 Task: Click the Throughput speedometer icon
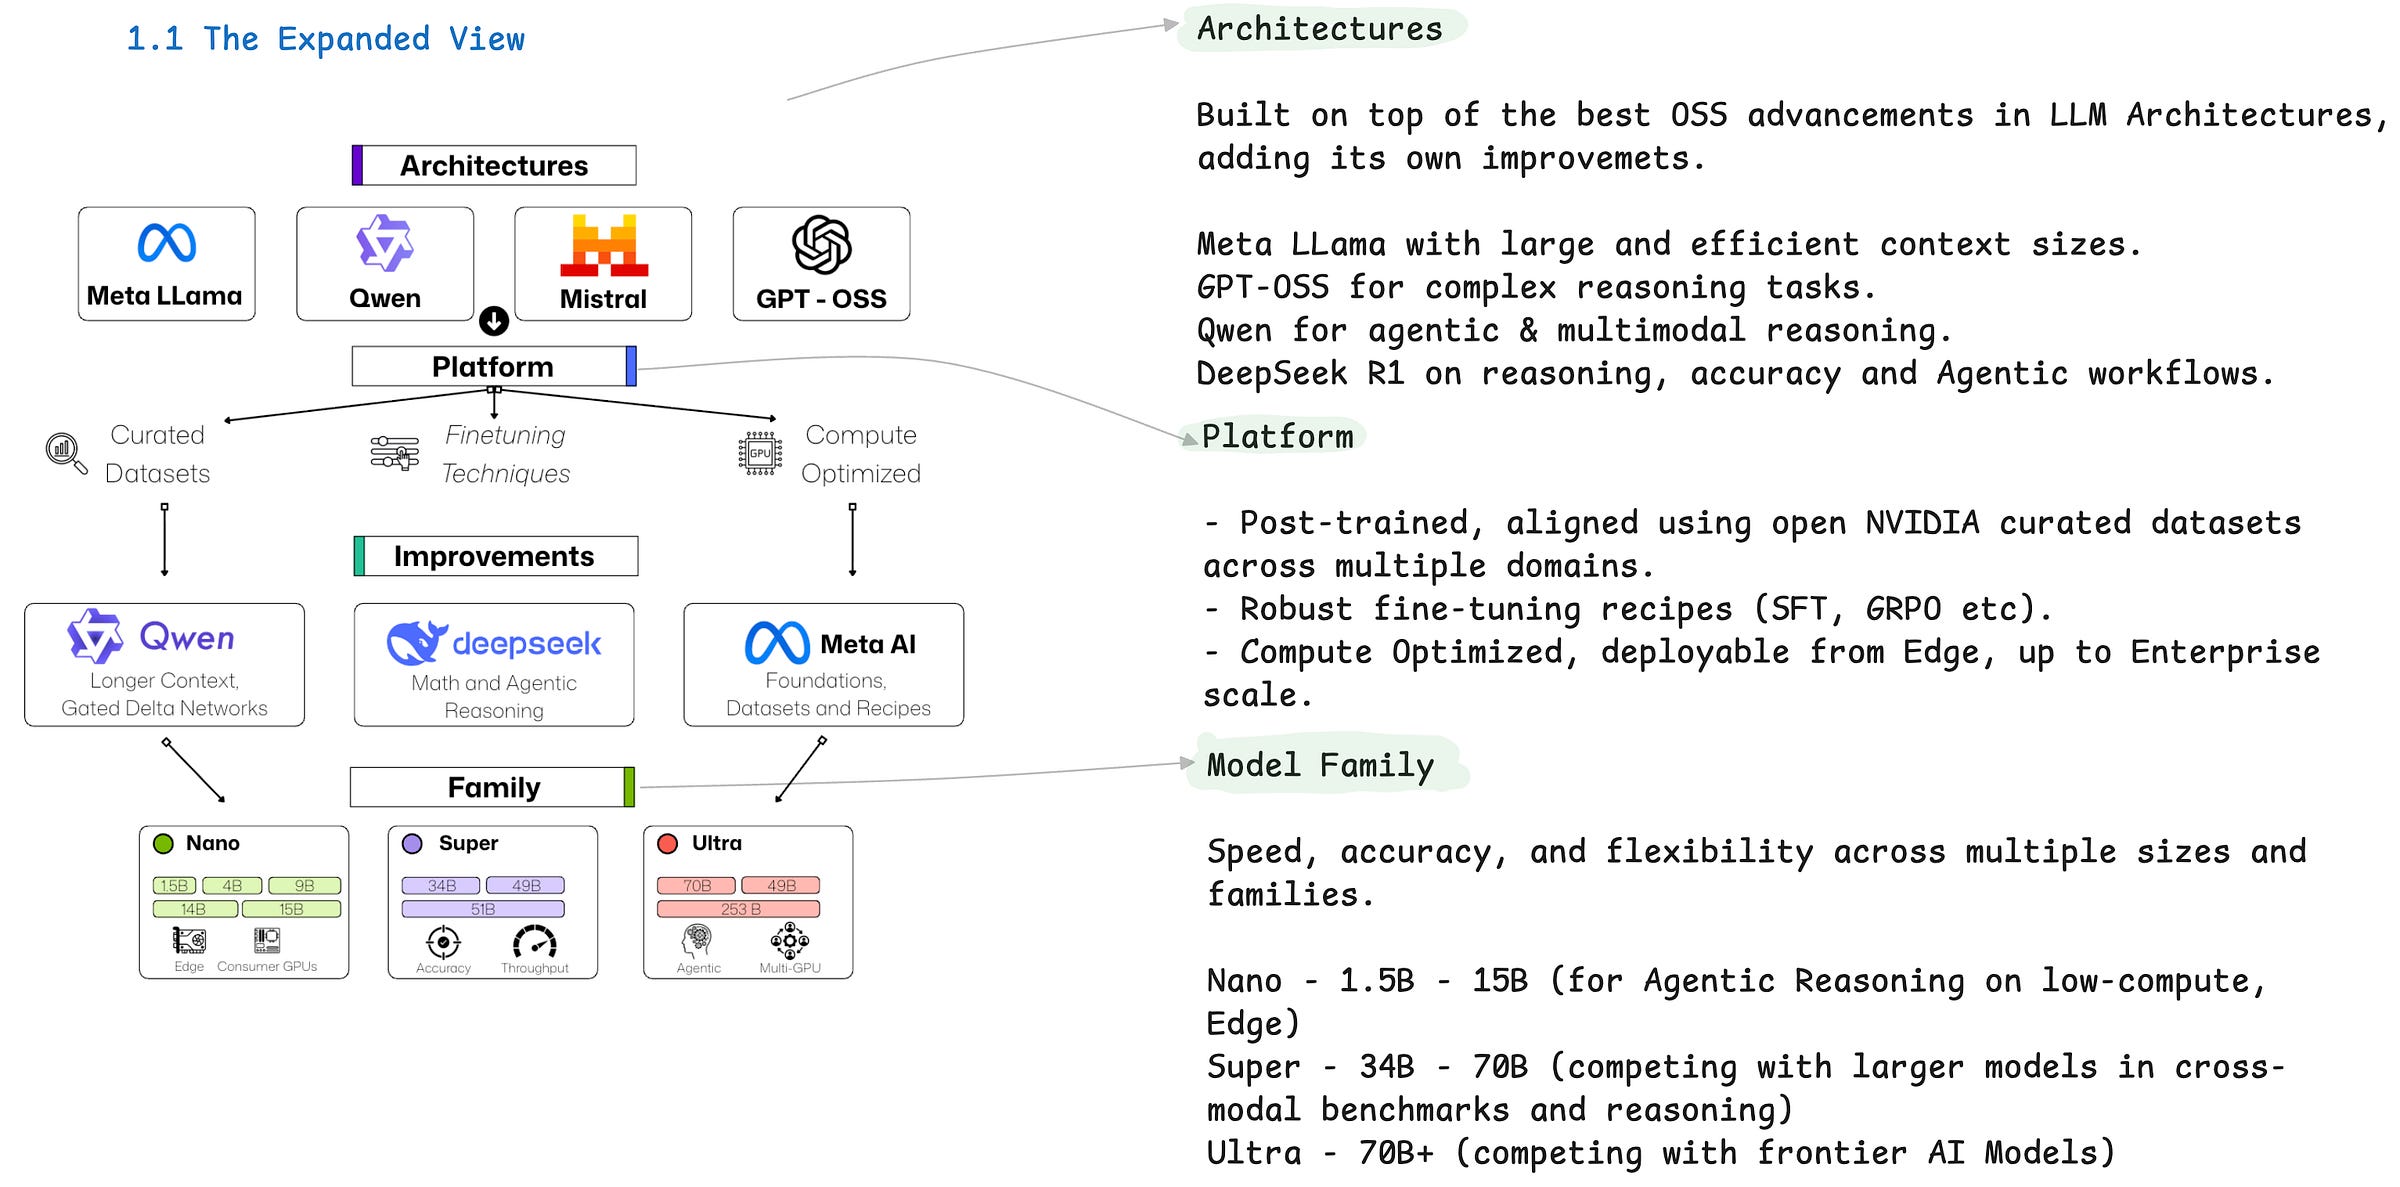[x=535, y=942]
